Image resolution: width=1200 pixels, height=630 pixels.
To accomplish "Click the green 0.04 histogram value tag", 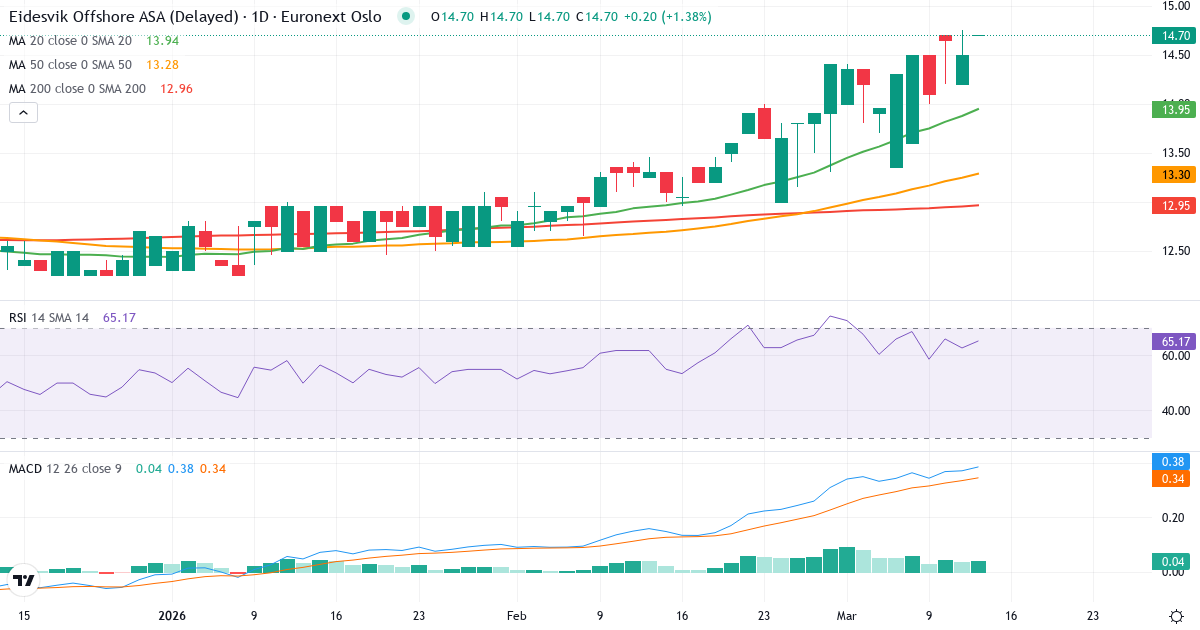I will pos(1174,562).
